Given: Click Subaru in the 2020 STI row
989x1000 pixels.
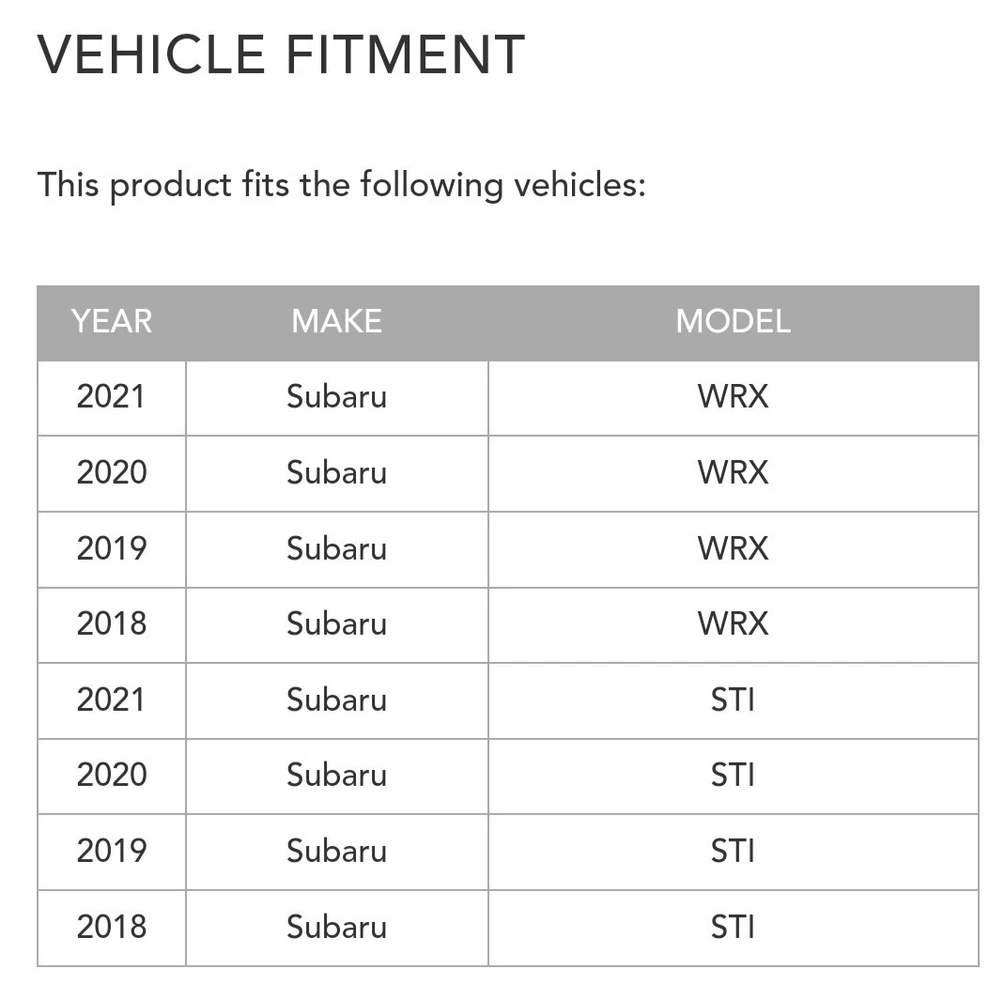Looking at the screenshot, I should (336, 775).
